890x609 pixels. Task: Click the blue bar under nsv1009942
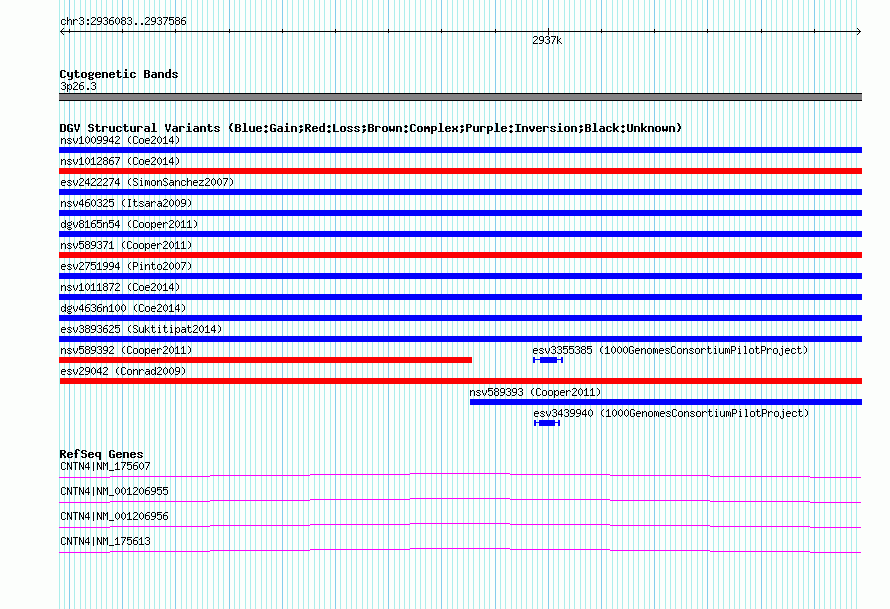point(460,150)
